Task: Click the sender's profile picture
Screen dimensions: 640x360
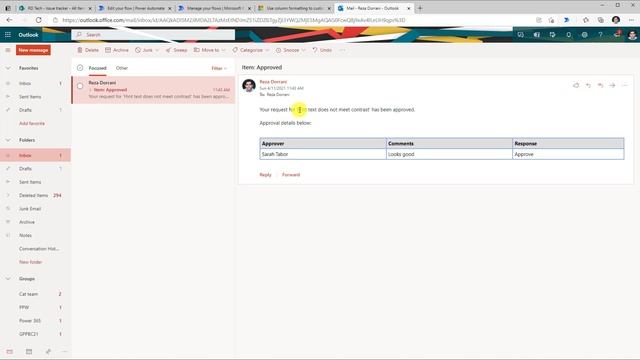Action: pos(249,86)
